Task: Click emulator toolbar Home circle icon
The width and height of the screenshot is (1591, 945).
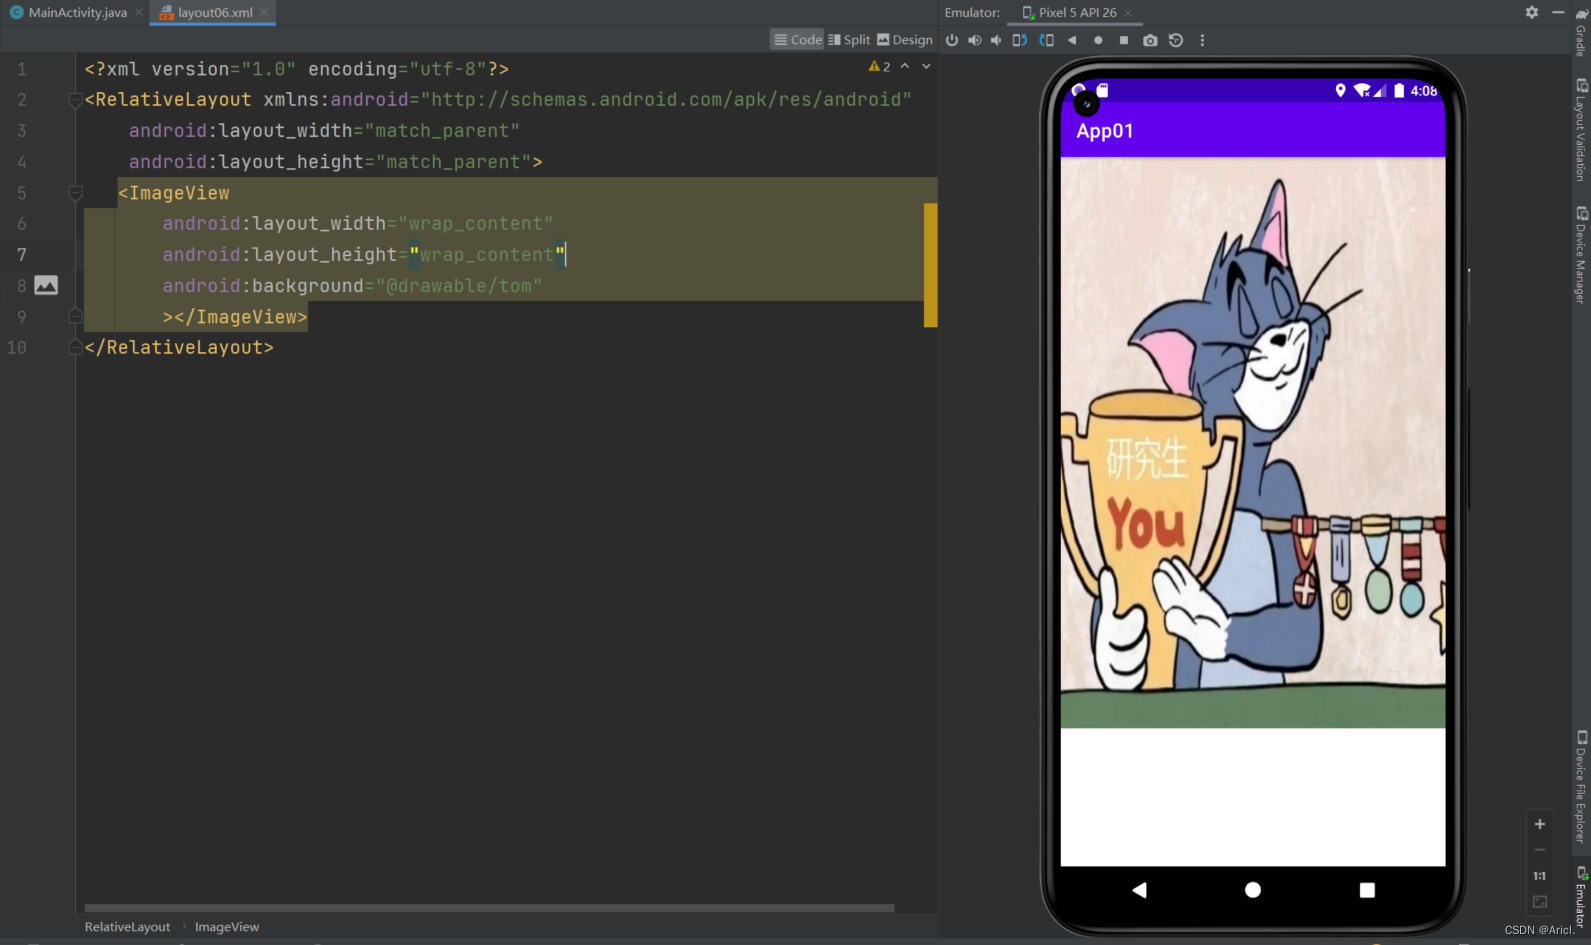Action: [1098, 40]
